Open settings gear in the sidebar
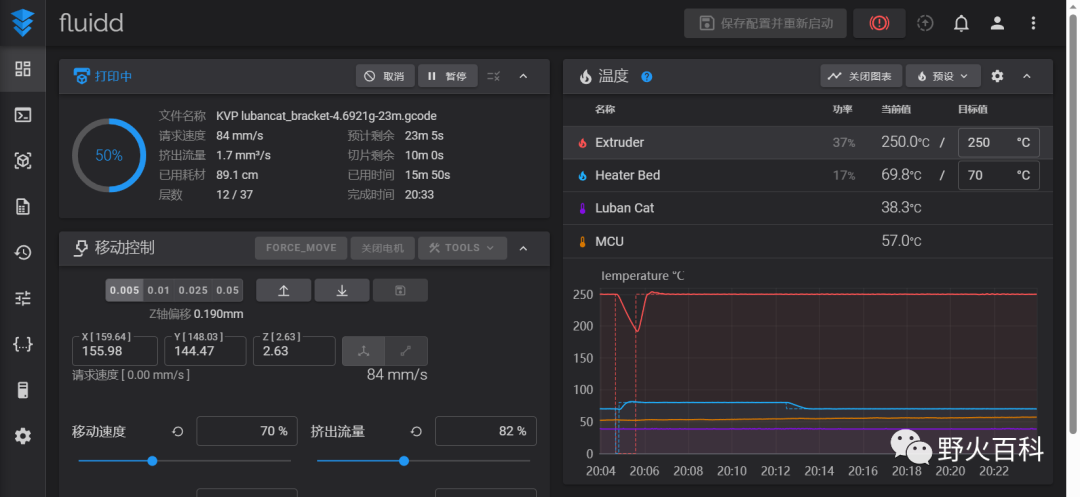The height and width of the screenshot is (497, 1080). pyautogui.click(x=23, y=436)
